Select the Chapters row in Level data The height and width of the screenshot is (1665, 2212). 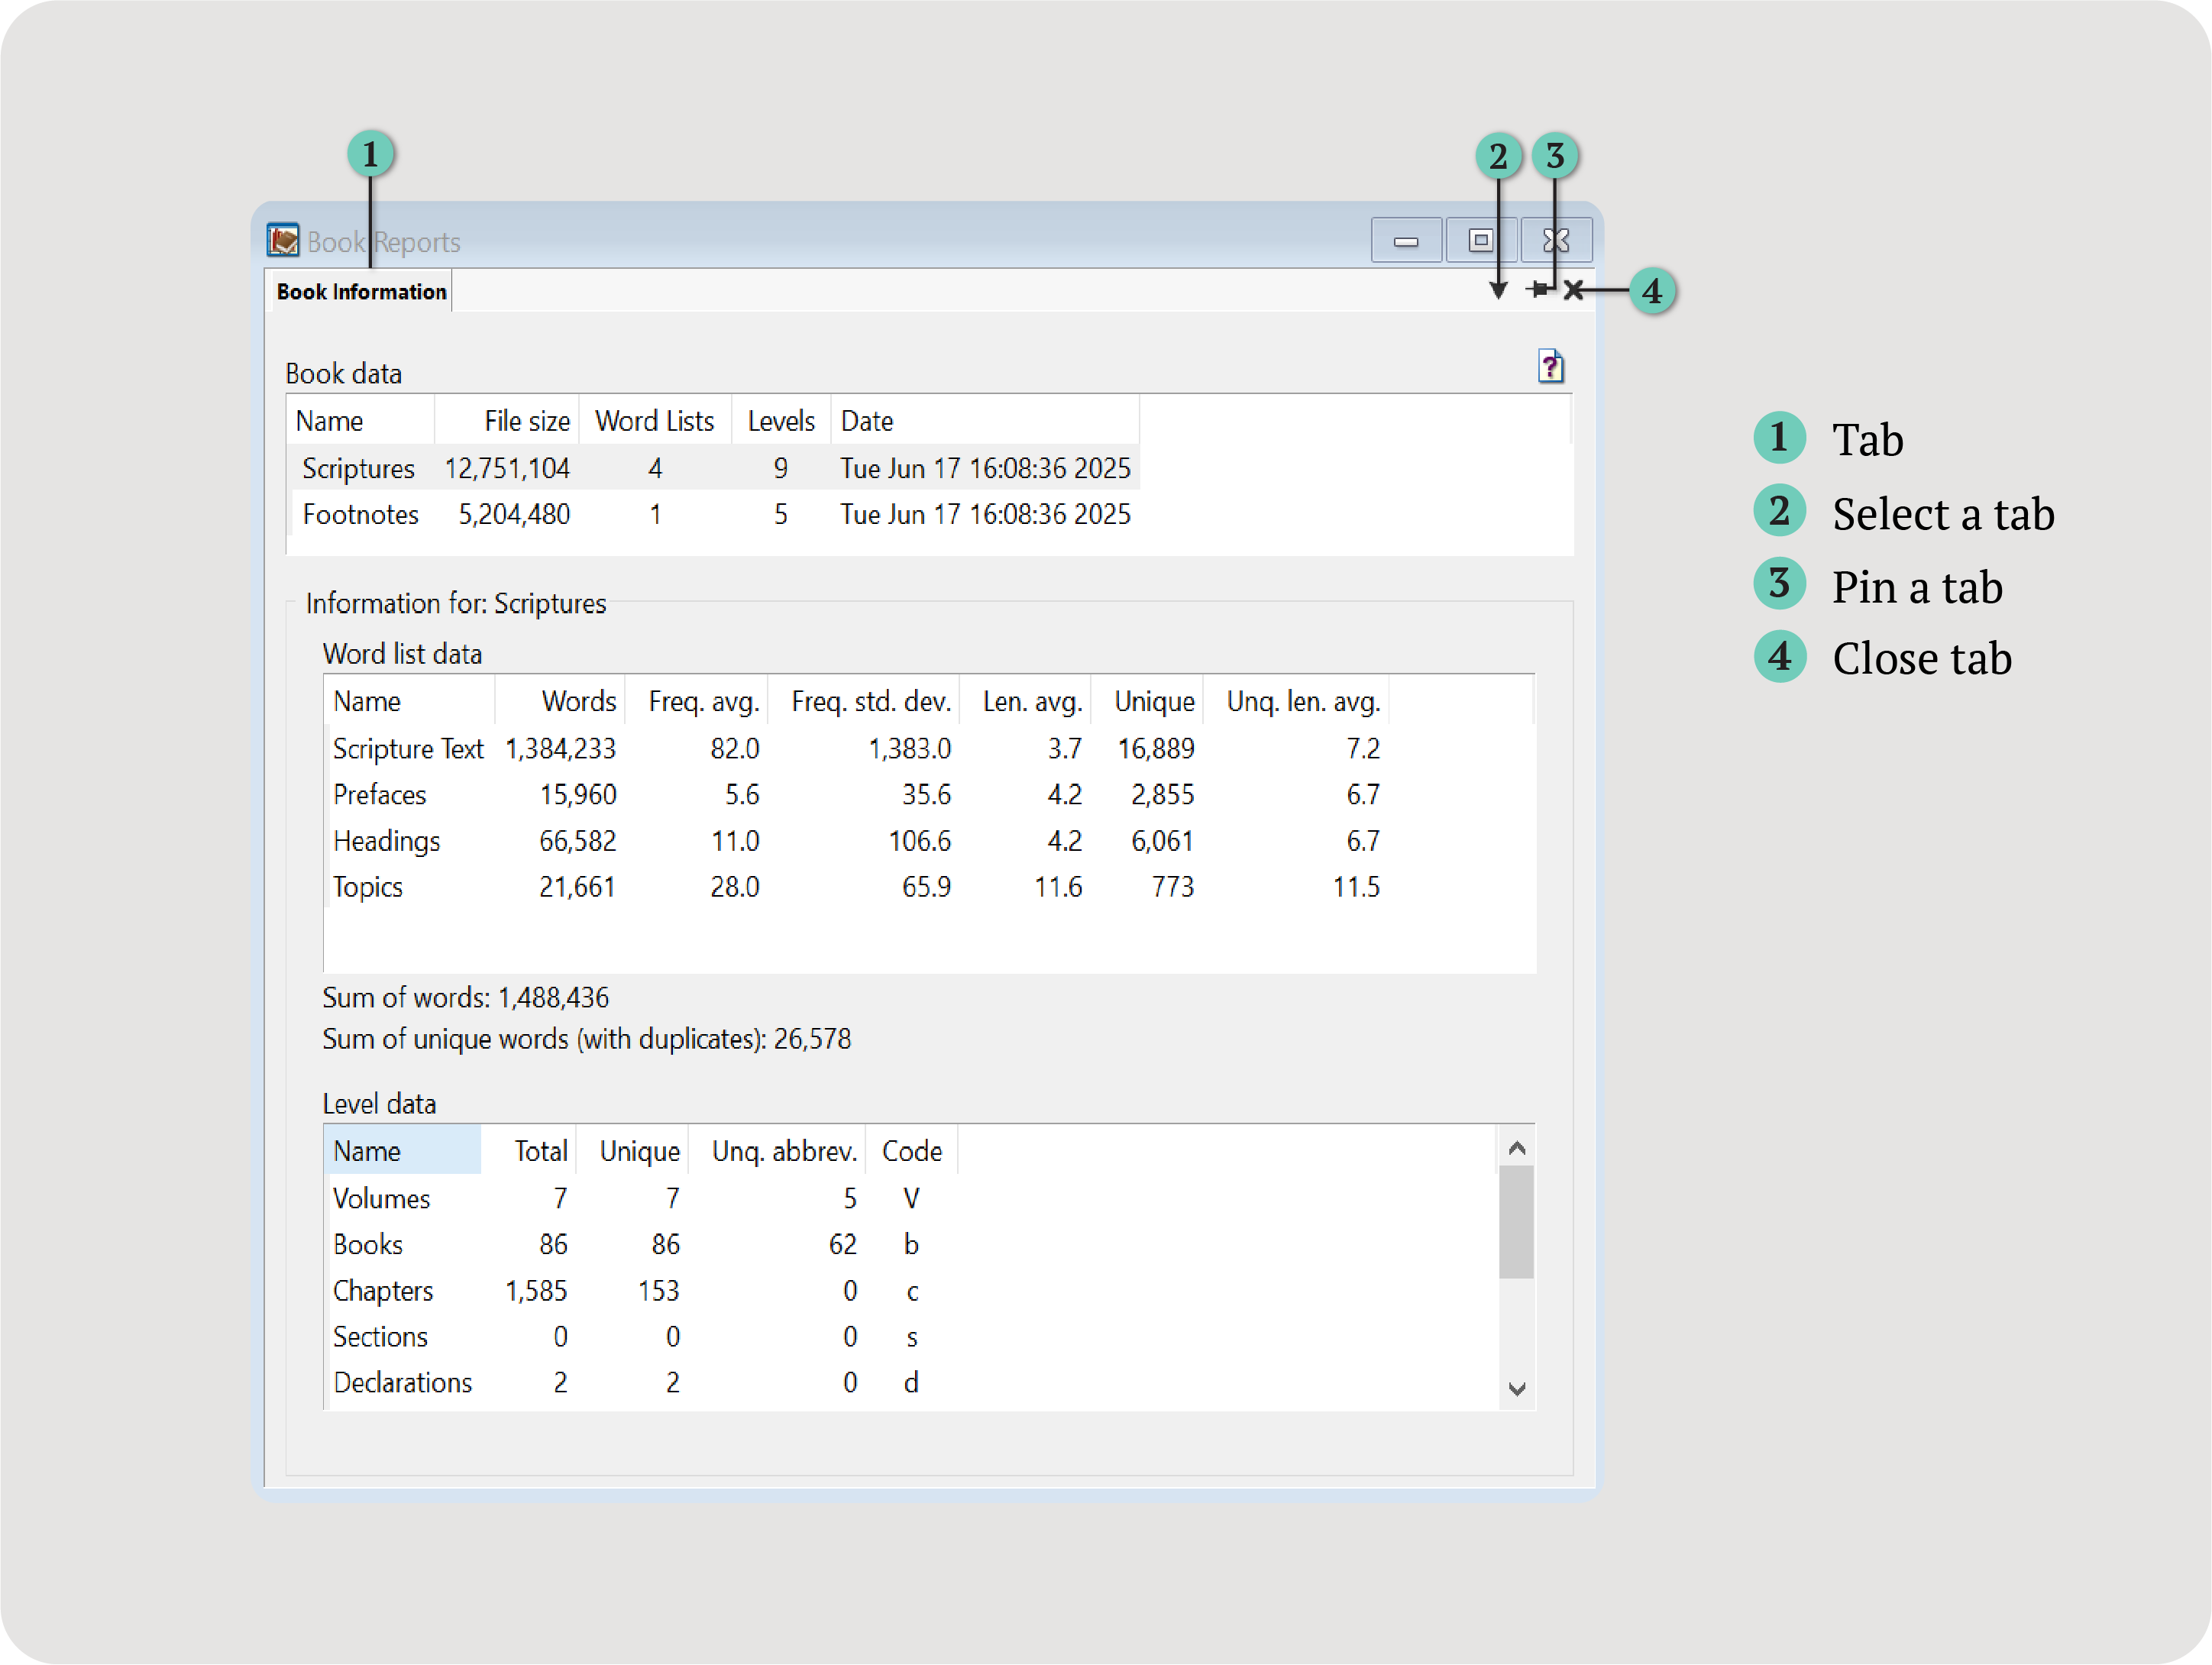[383, 1291]
